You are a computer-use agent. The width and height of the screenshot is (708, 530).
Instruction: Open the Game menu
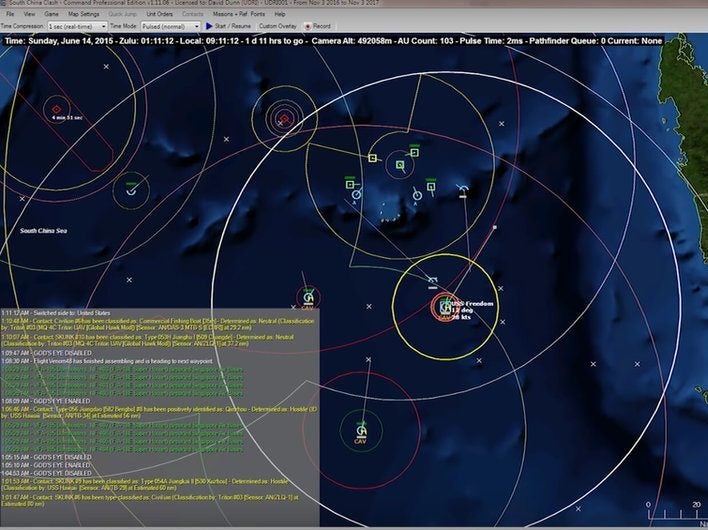click(50, 15)
